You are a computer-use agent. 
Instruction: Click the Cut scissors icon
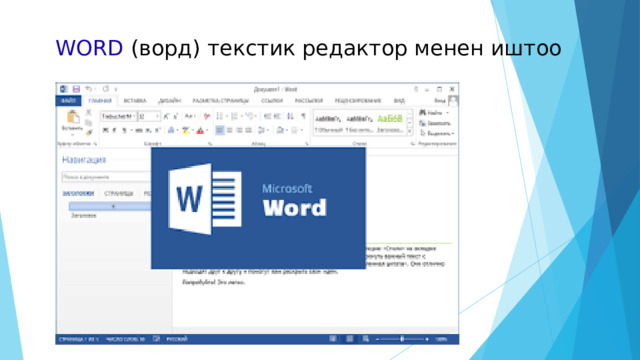(x=89, y=113)
